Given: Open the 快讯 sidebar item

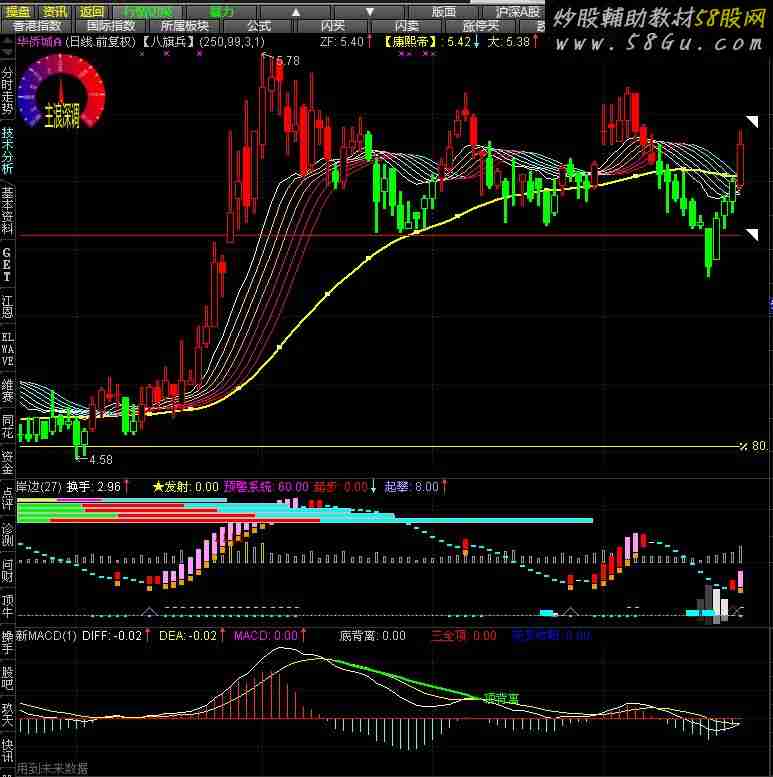Looking at the screenshot, I should pos(7,750).
